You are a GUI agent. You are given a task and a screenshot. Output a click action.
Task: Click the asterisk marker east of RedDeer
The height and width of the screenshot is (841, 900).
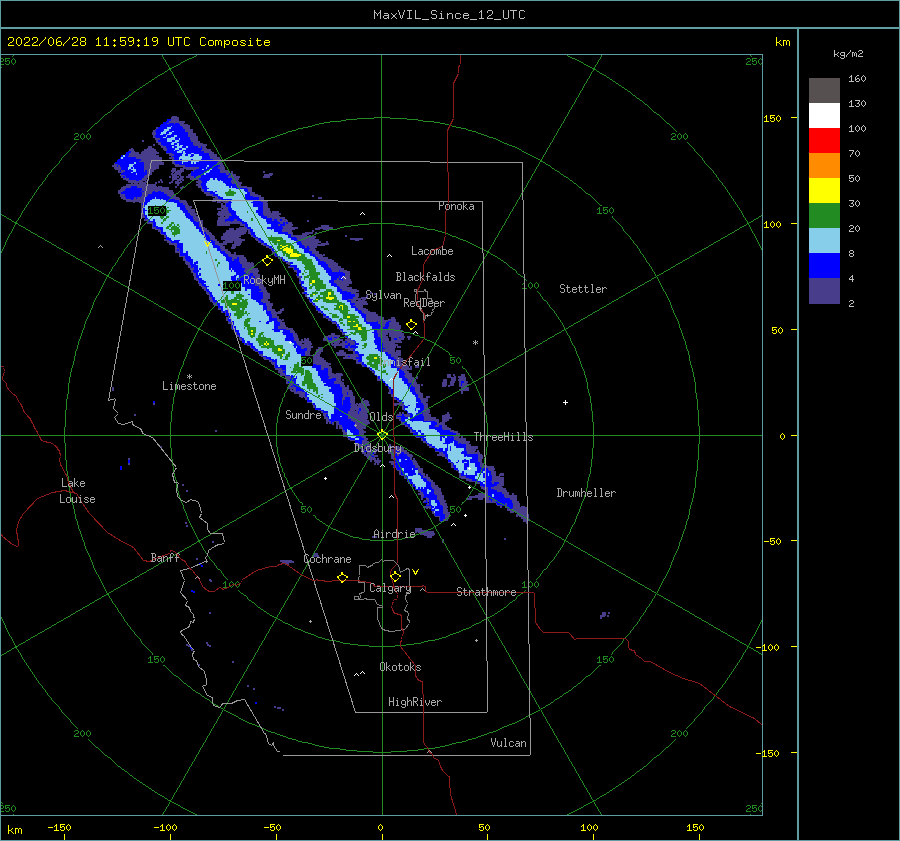pyautogui.click(x=475, y=343)
